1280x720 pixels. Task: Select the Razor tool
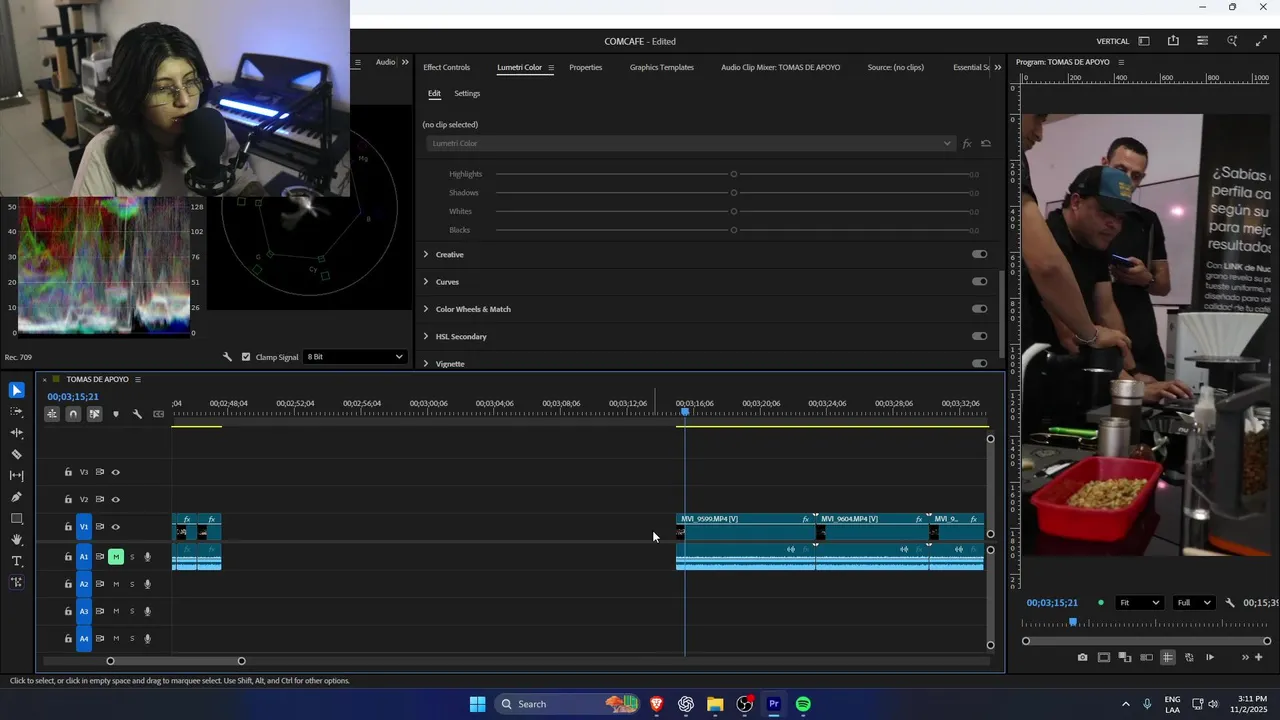click(16, 454)
